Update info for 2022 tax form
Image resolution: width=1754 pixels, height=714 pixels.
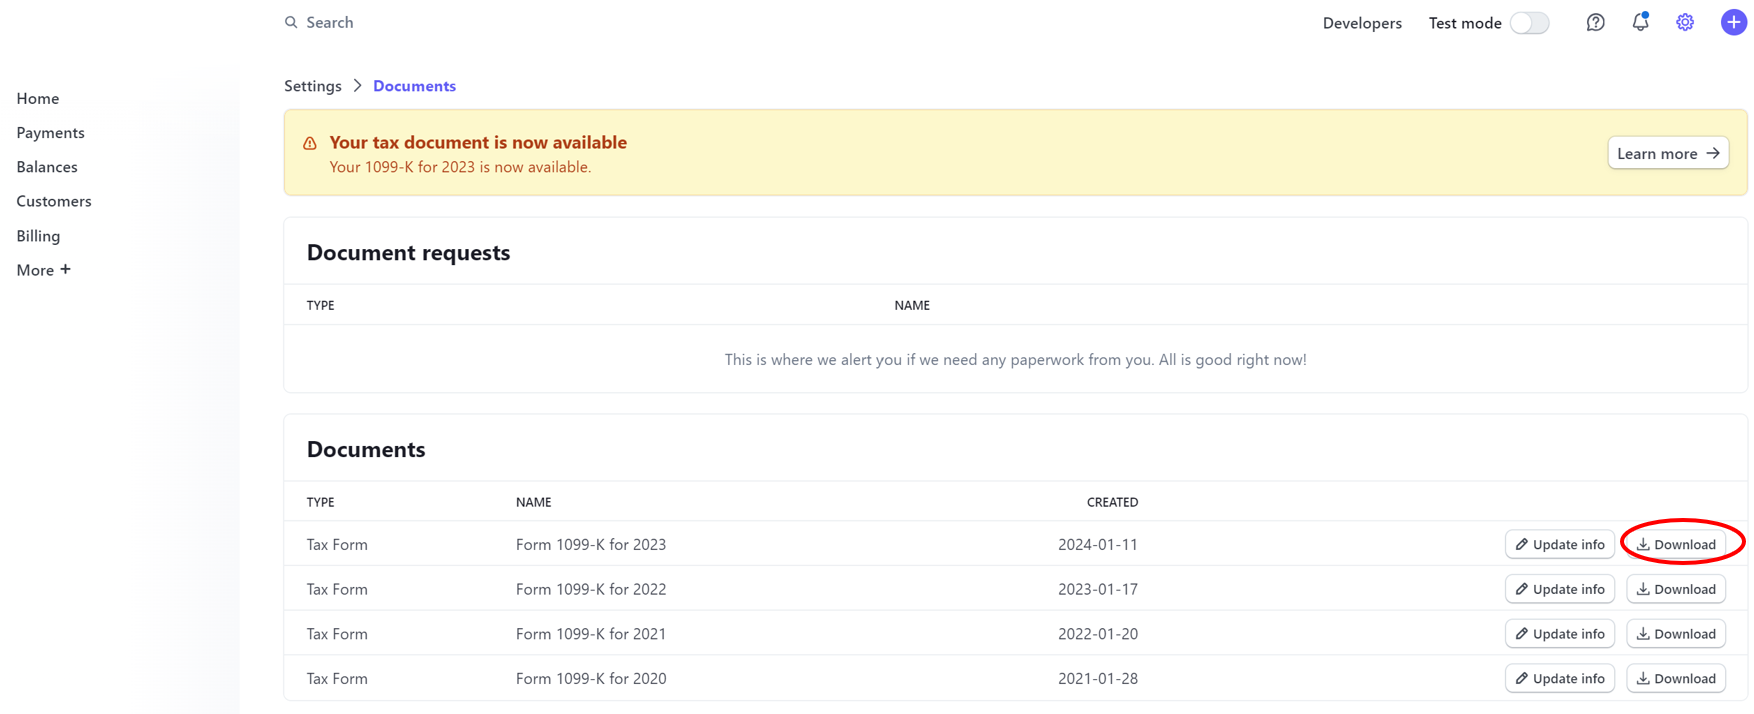click(1559, 589)
